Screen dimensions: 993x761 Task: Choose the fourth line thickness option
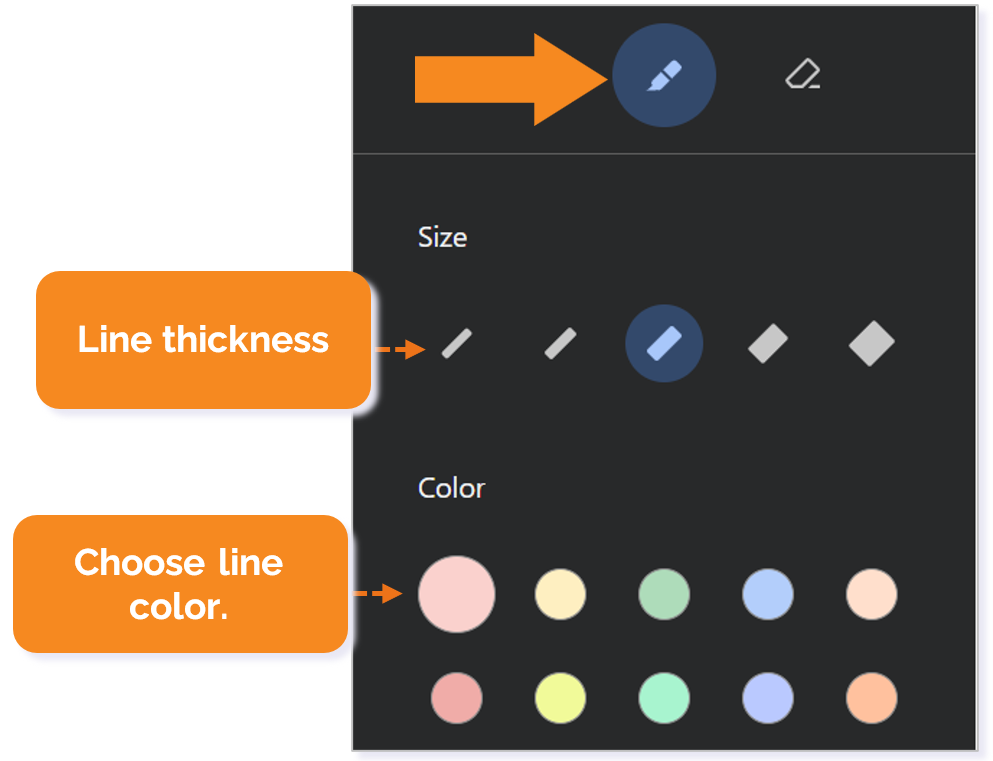[x=768, y=344]
